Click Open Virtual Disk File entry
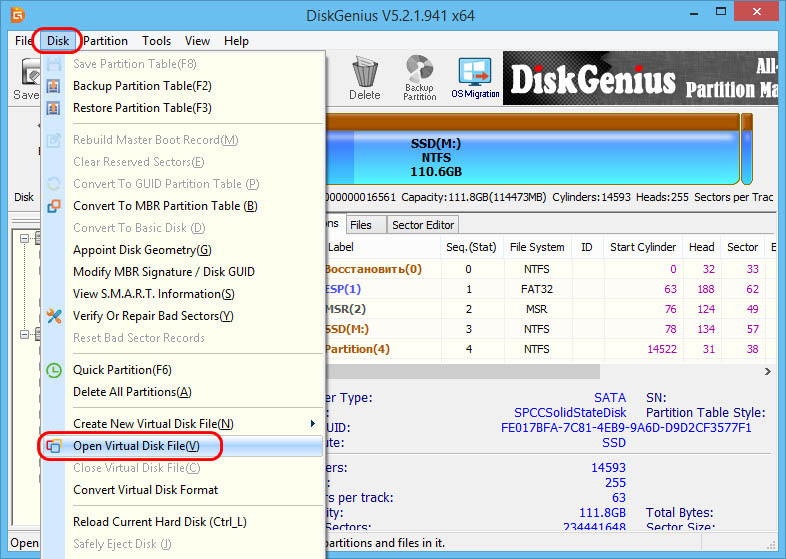The height and width of the screenshot is (559, 786). (183, 446)
